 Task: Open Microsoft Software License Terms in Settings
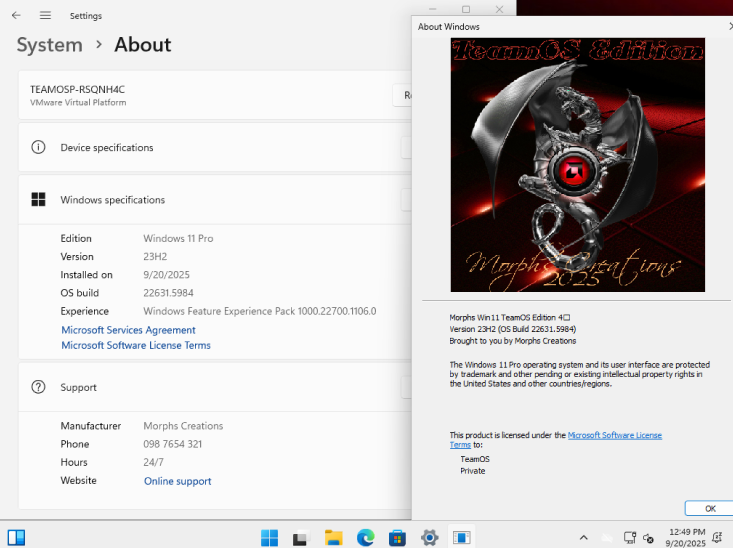(x=136, y=345)
